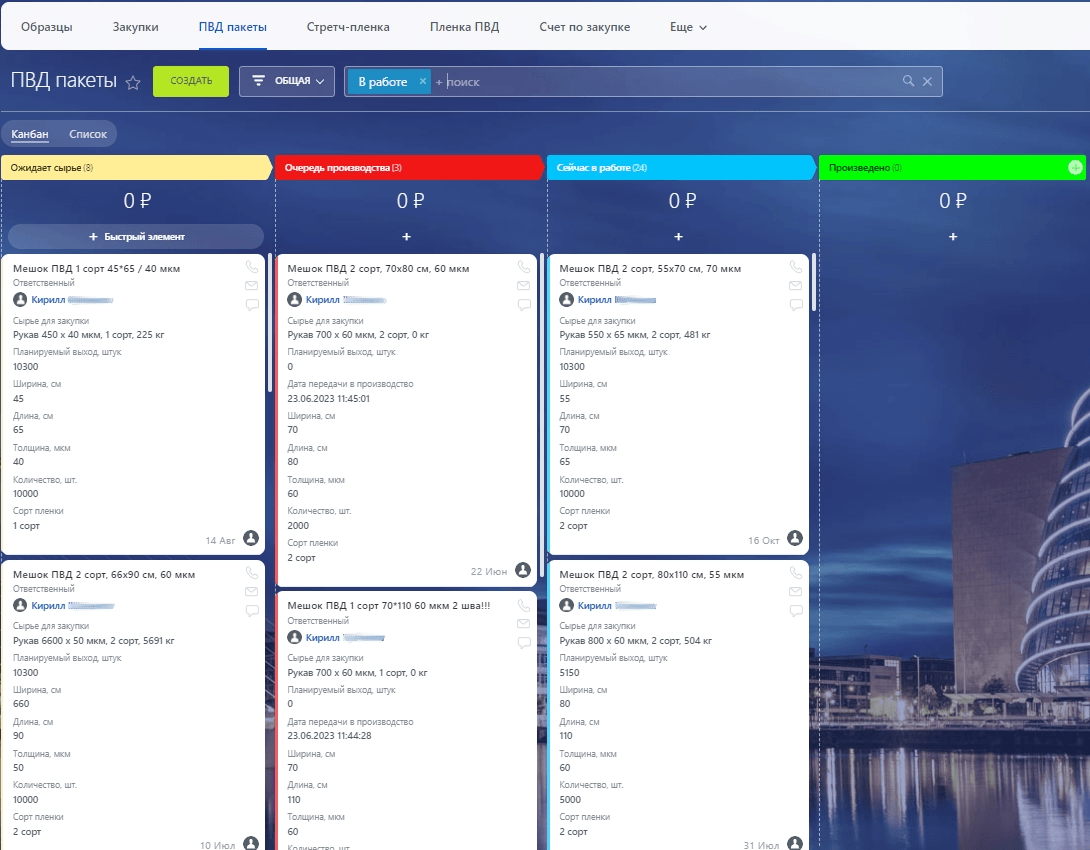Click mail icon on card 'Мешок ПВД 1 сорт 45*65 / 40 мкм'
The image size is (1090, 850).
(x=252, y=286)
